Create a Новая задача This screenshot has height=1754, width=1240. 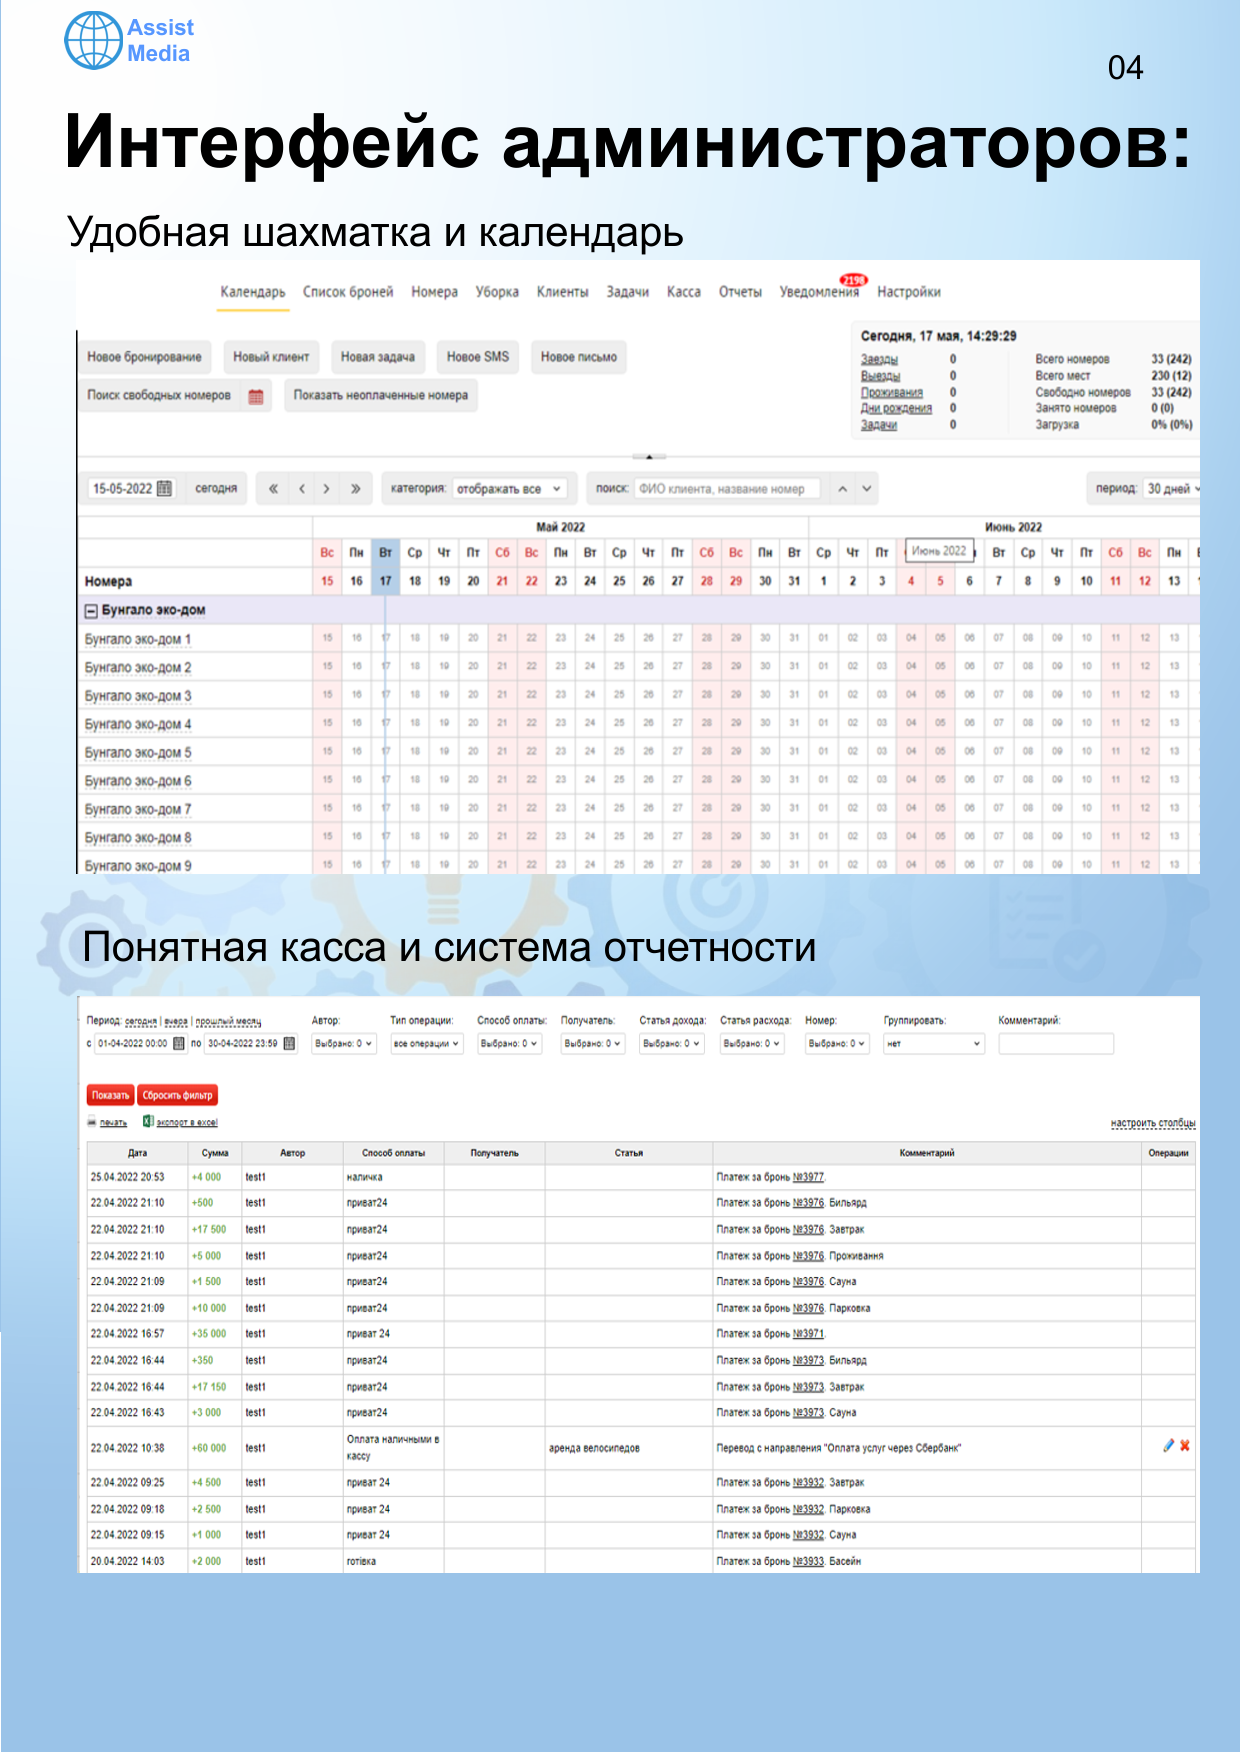tap(378, 357)
